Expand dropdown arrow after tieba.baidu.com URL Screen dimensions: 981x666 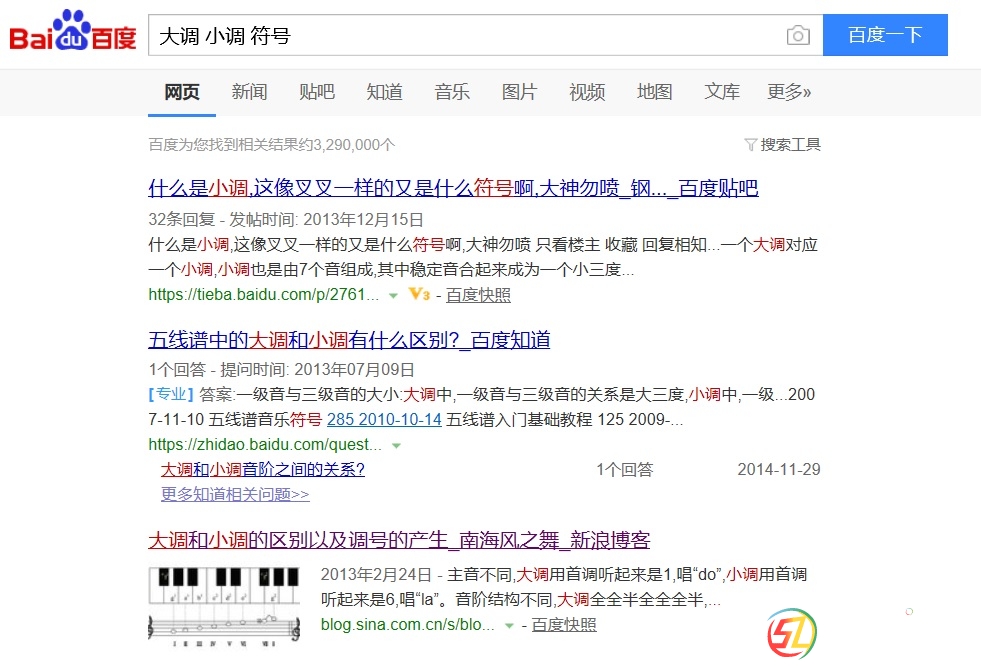[x=393, y=296]
